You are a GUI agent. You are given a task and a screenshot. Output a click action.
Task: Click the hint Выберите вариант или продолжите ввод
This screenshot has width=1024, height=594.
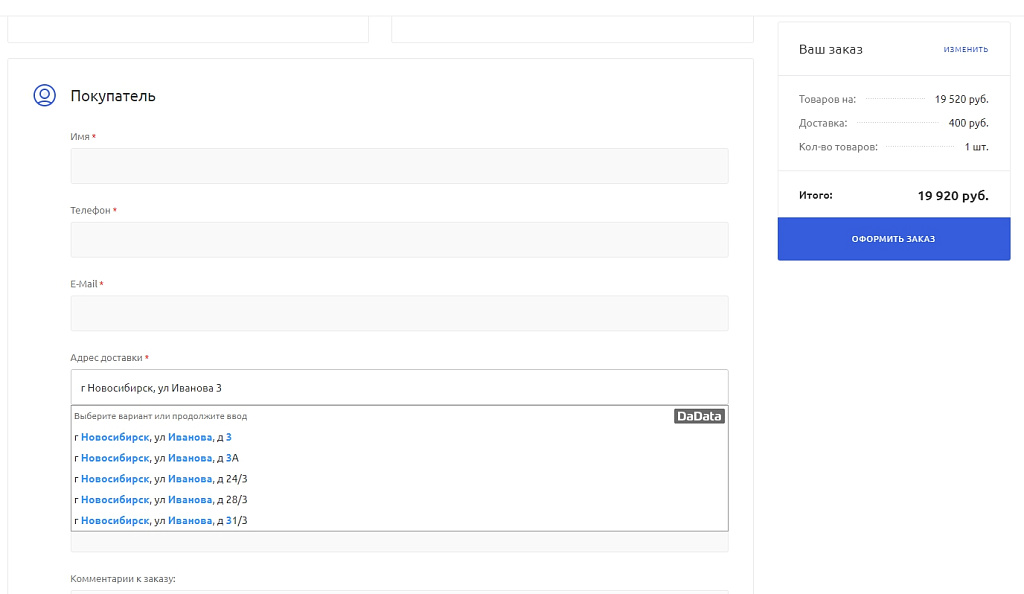pyautogui.click(x=160, y=416)
